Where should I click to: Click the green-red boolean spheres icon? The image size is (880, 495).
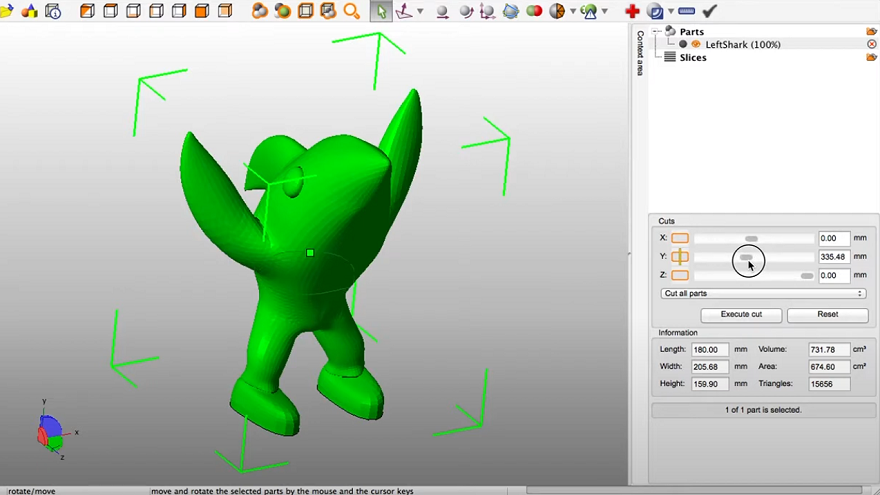[534, 11]
